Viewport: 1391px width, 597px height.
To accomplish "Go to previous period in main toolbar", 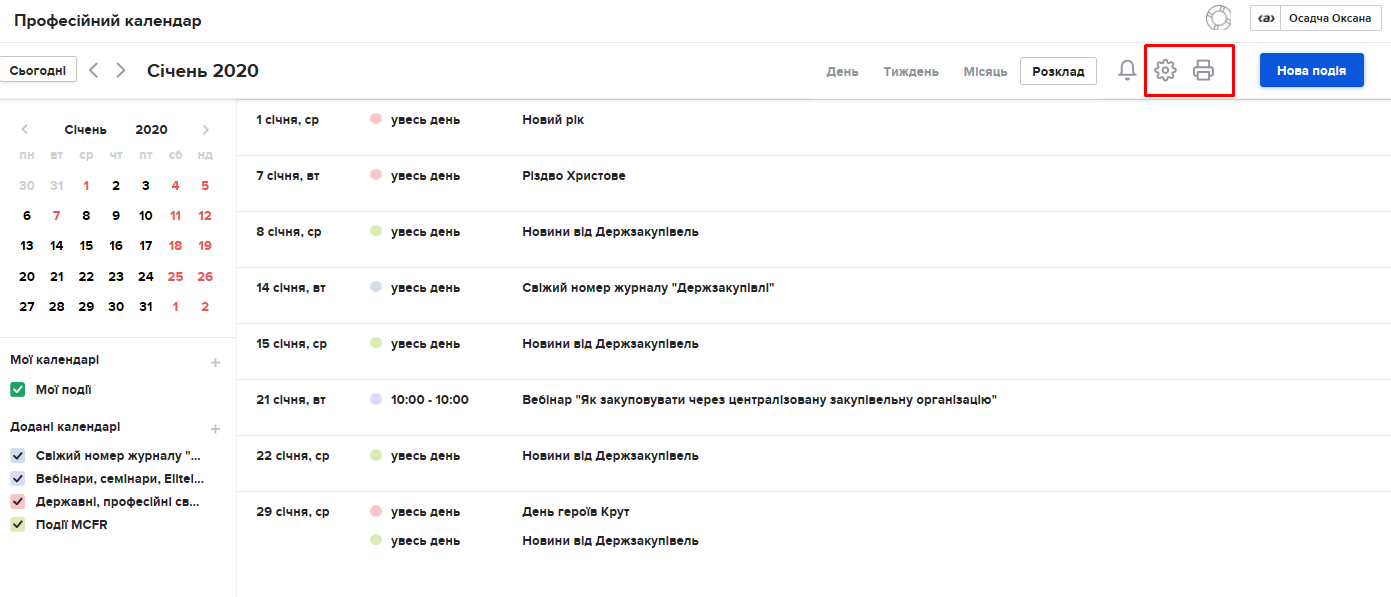I will click(x=94, y=70).
